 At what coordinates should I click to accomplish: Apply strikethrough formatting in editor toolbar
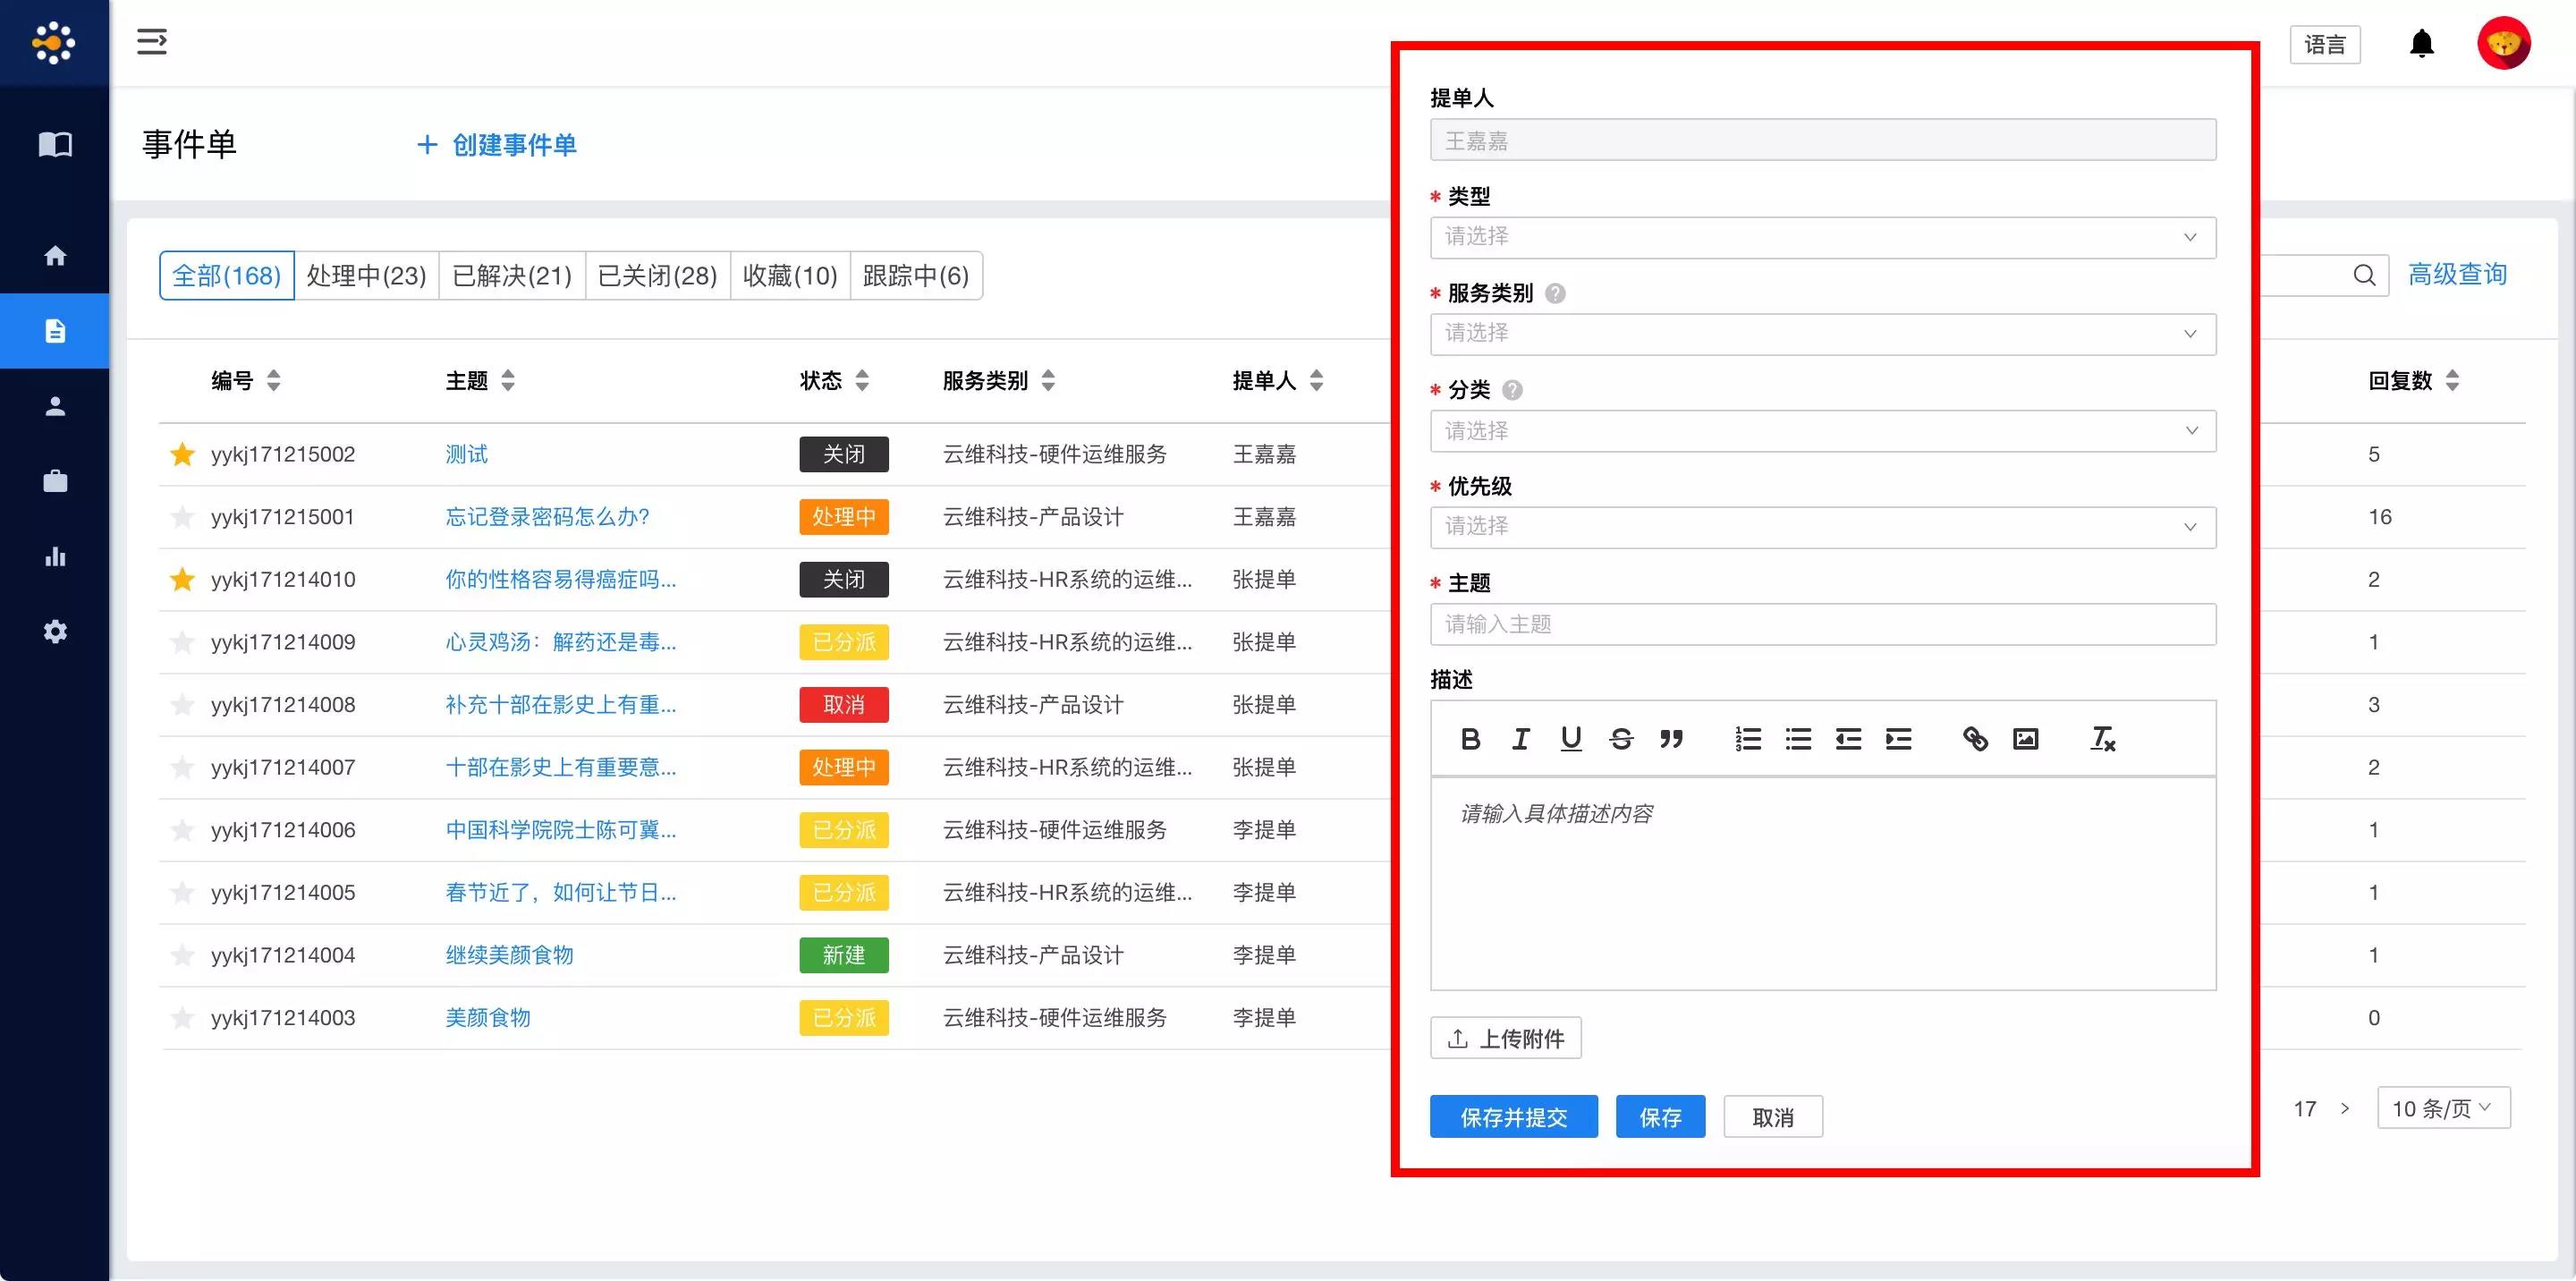pyautogui.click(x=1621, y=739)
